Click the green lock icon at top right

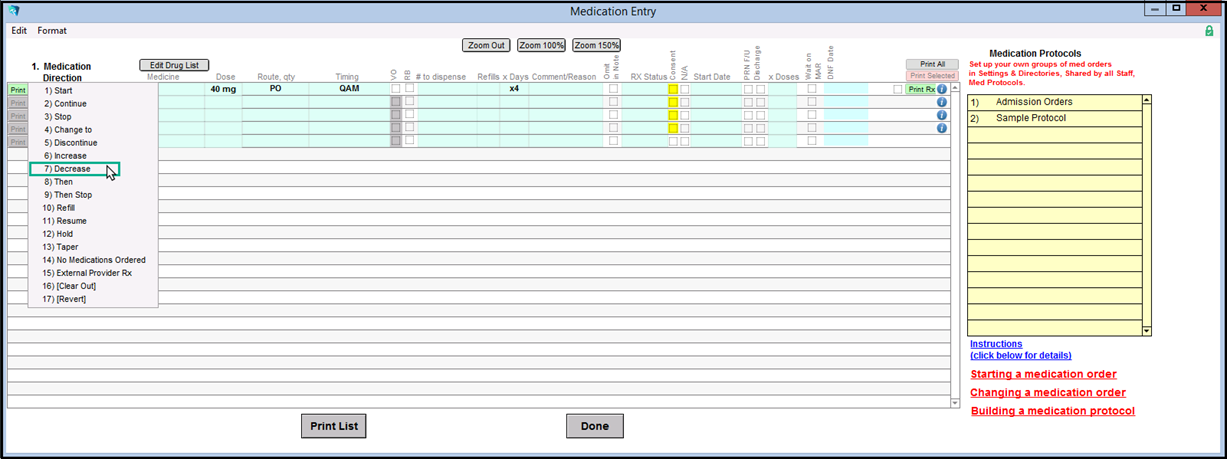pyautogui.click(x=1209, y=31)
